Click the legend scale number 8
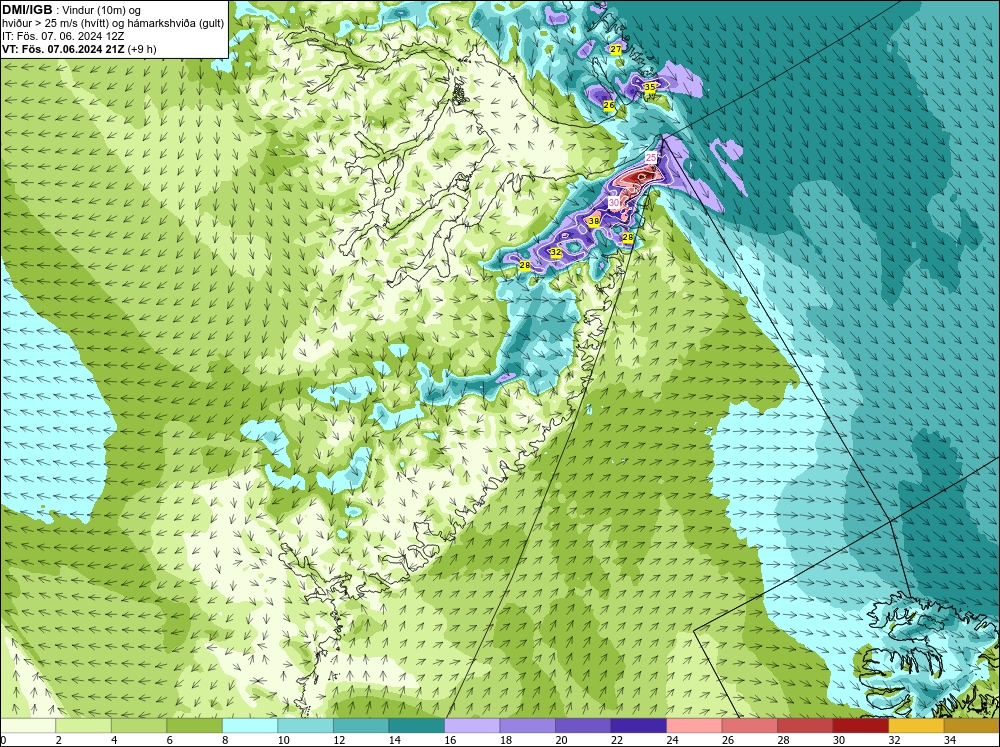This screenshot has width=1000, height=747. [225, 740]
